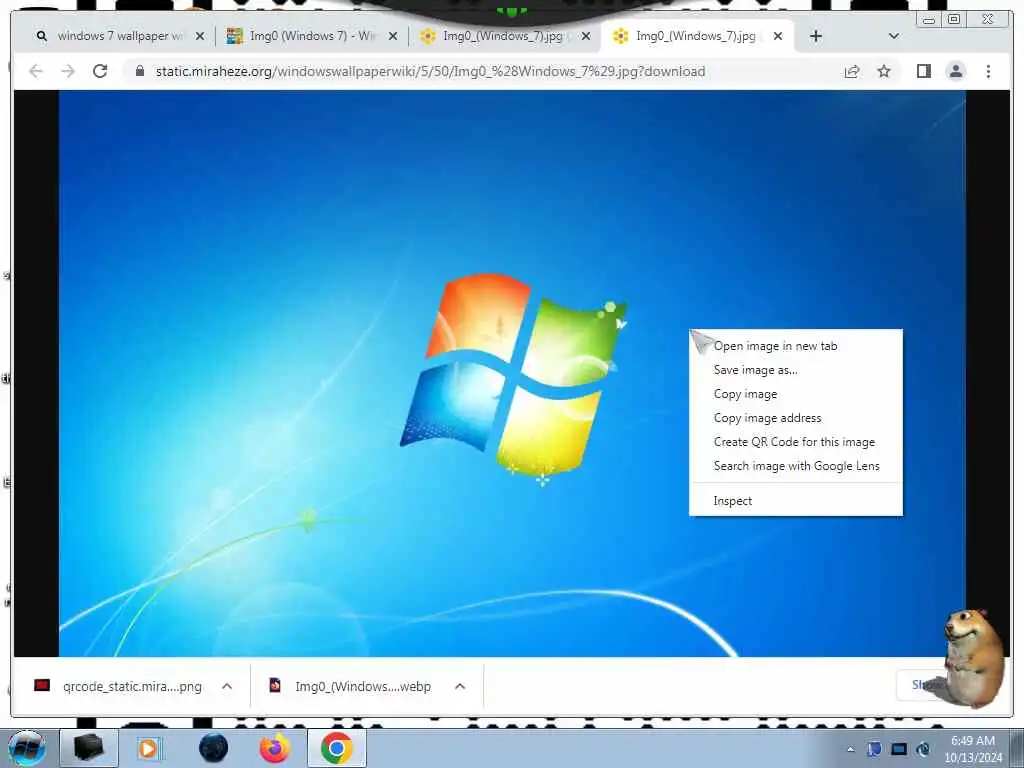Viewport: 1024px width, 768px height.
Task: Open Chrome's three-dot menu
Action: coord(988,71)
